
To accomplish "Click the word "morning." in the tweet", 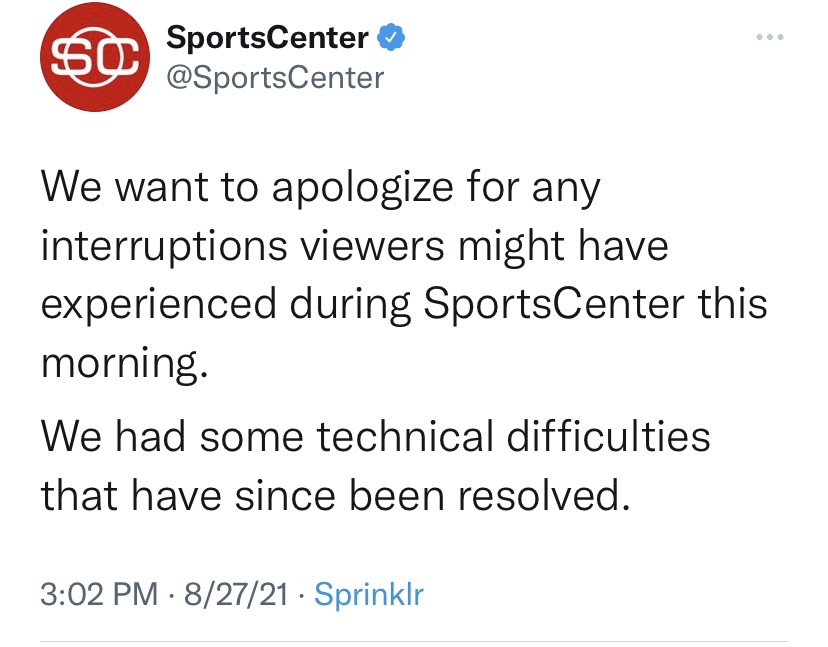I will [125, 363].
